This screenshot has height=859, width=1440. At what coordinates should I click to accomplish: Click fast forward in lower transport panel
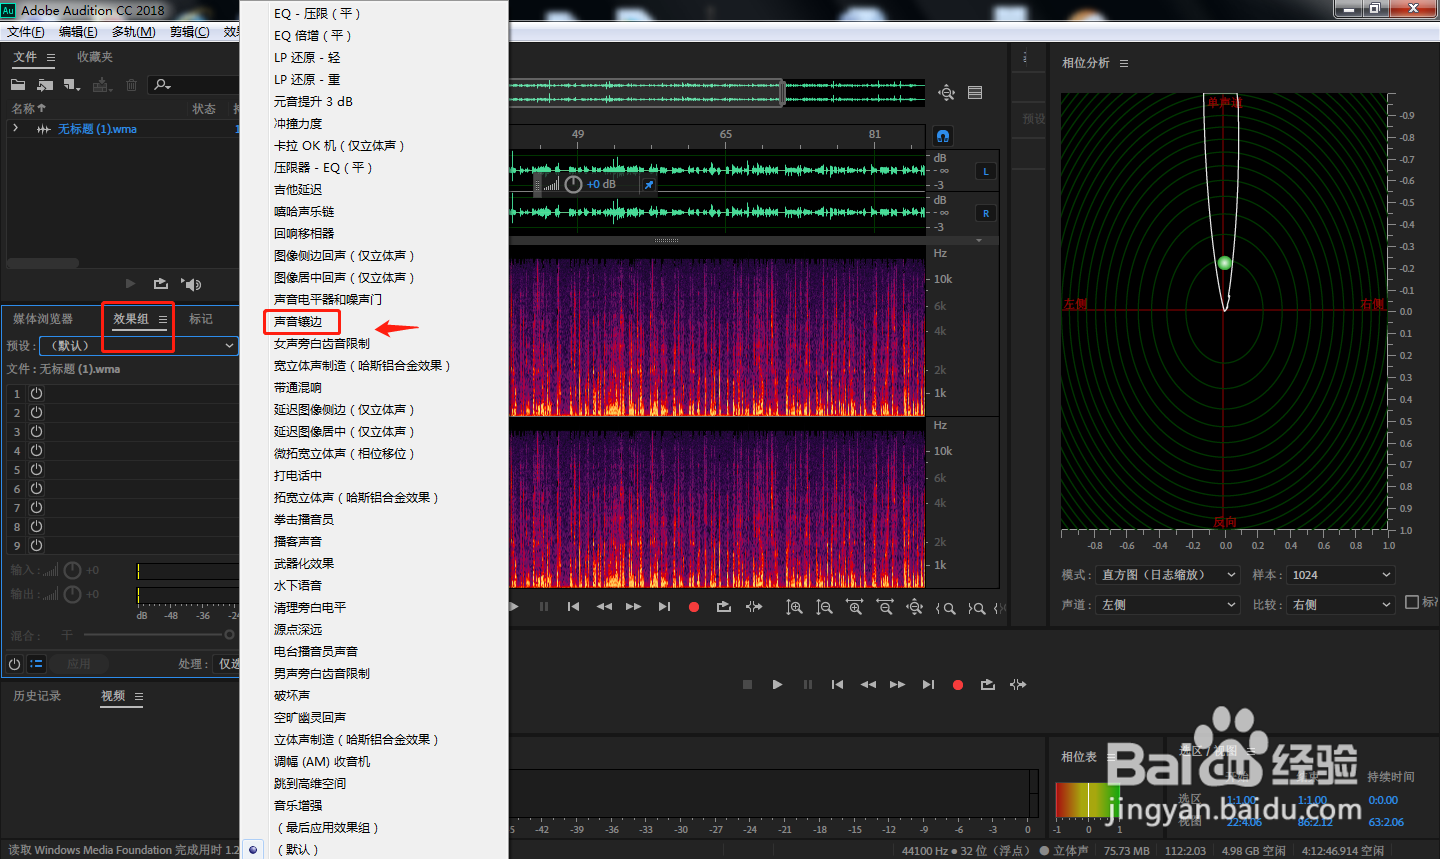[x=898, y=685]
